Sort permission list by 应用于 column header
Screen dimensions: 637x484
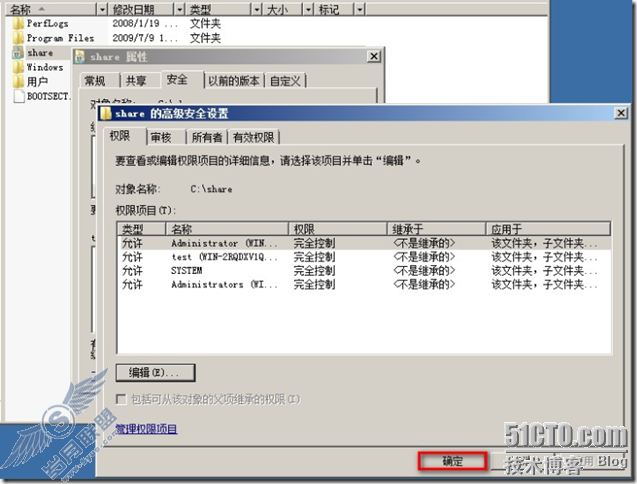548,229
